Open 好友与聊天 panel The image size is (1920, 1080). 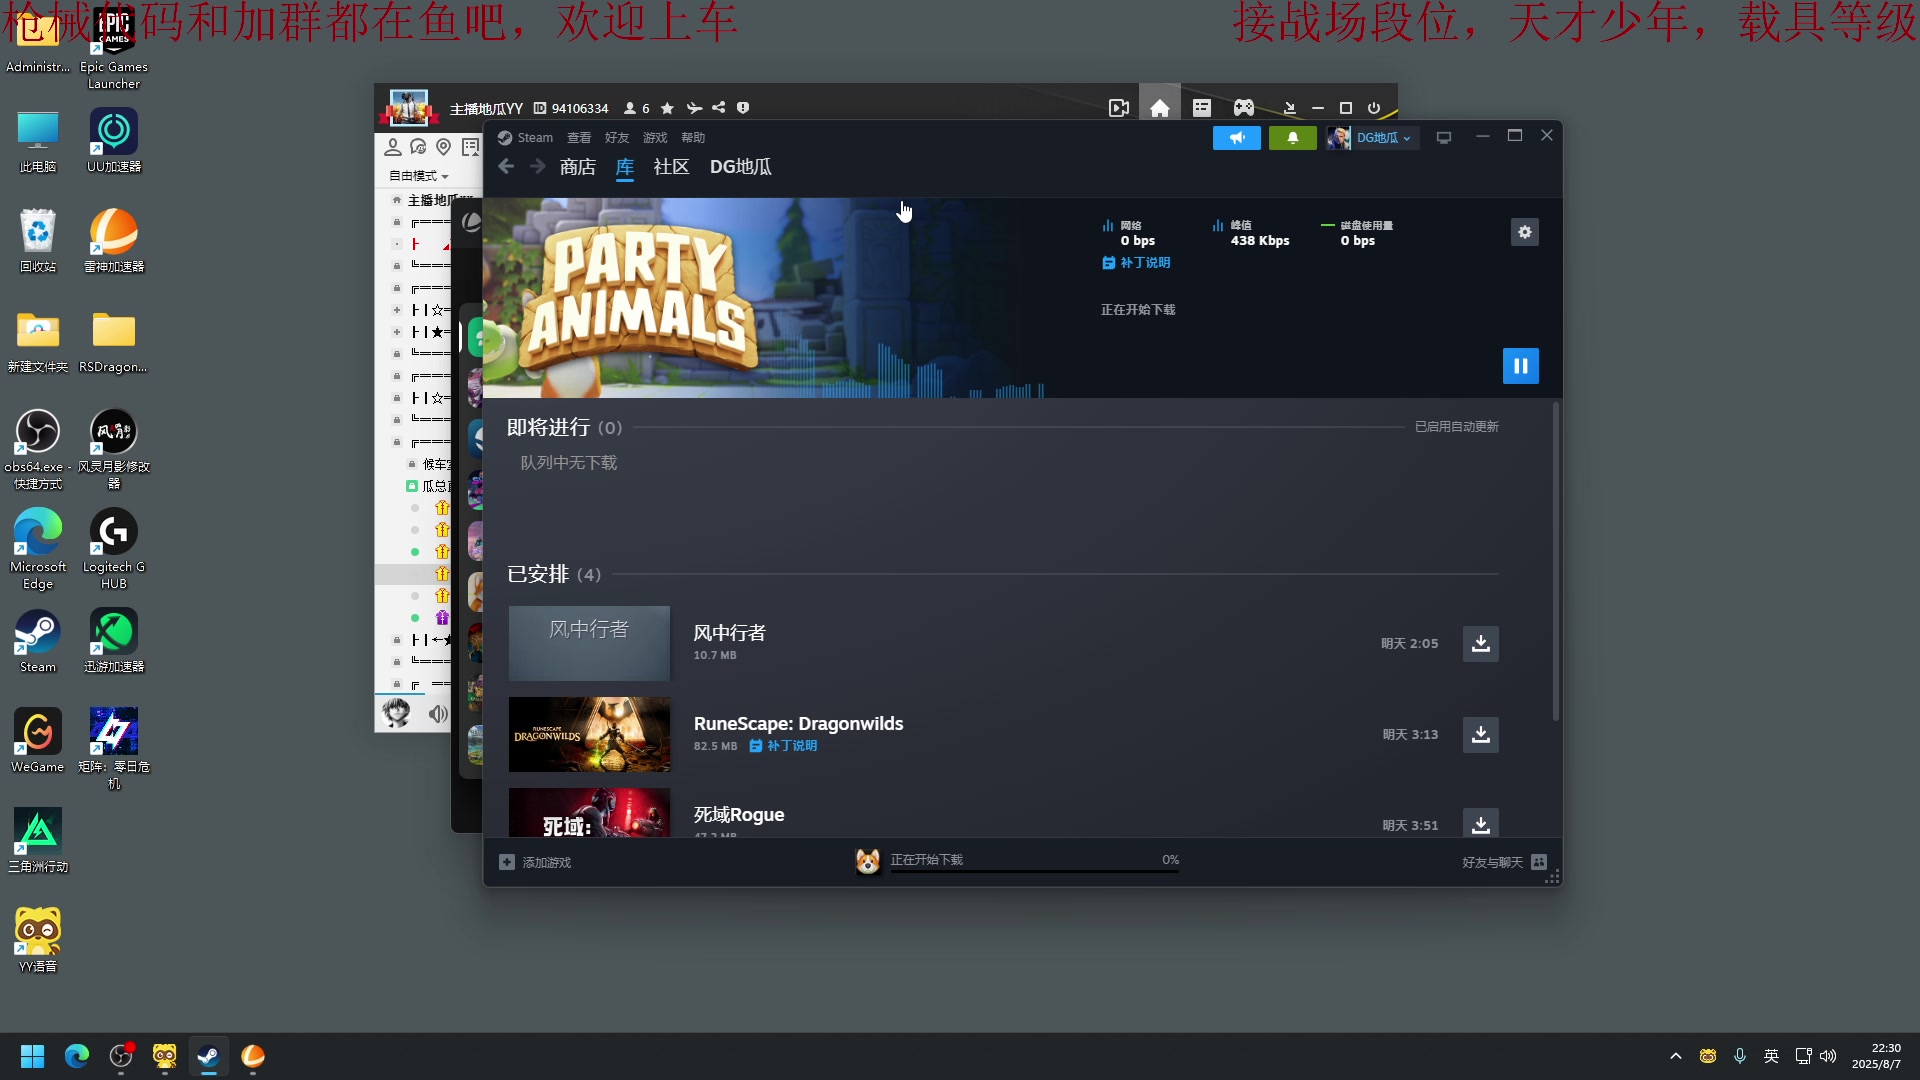tap(1504, 862)
